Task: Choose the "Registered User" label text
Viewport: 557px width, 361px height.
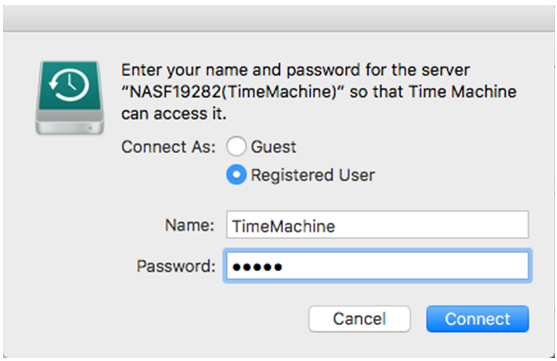Action: coord(313,175)
